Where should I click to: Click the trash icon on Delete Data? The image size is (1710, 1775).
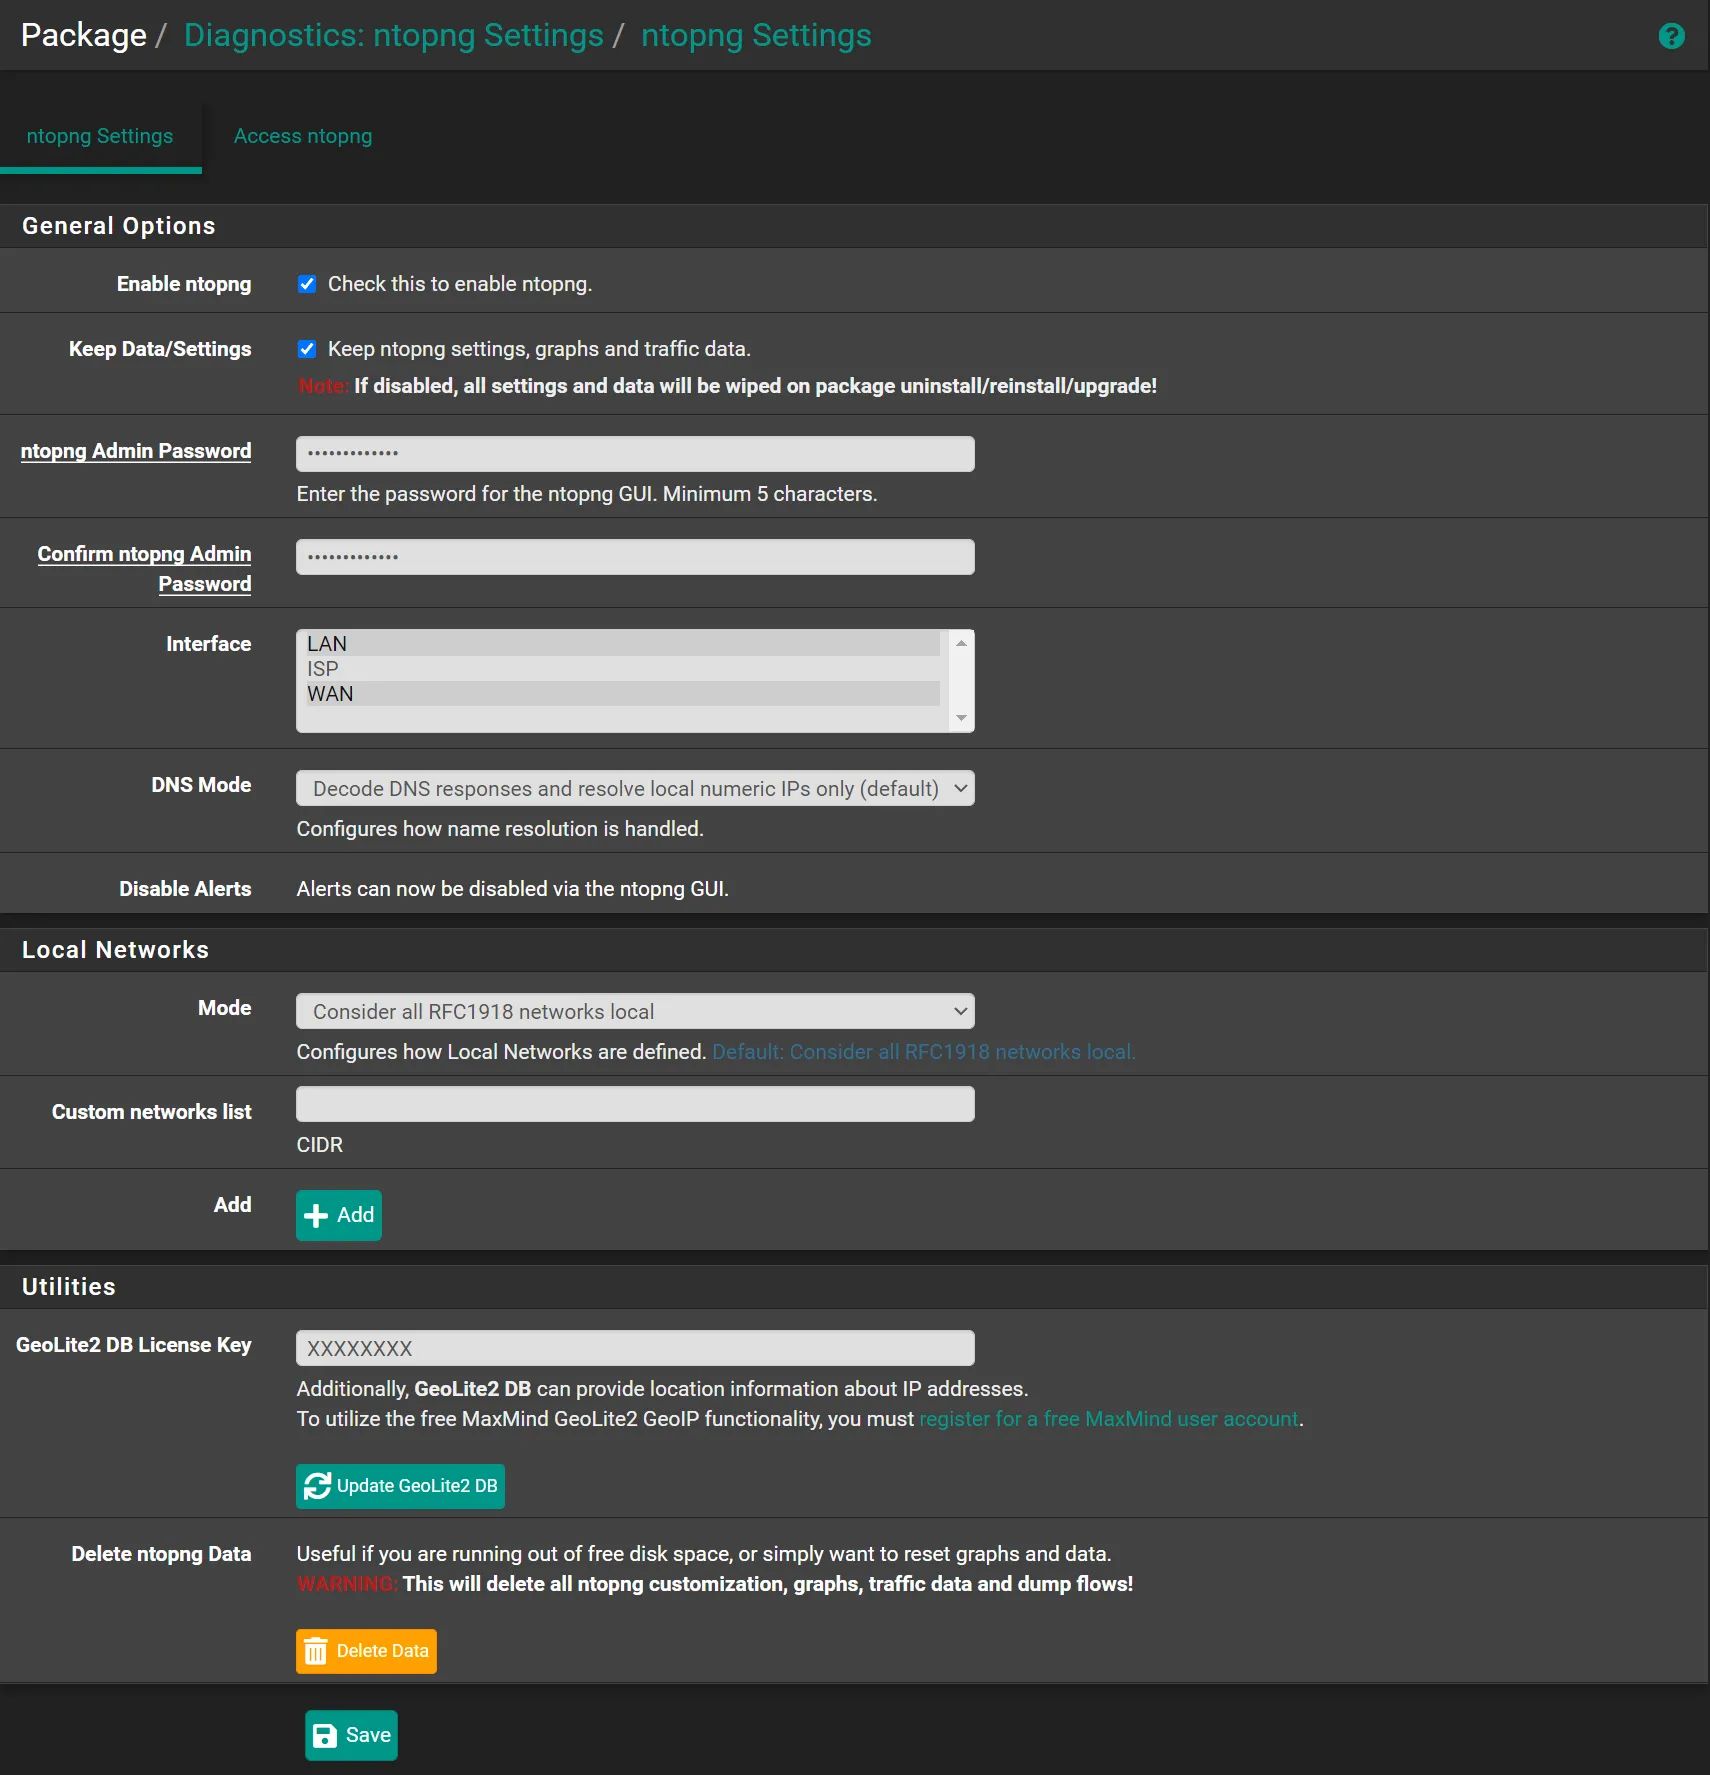(x=316, y=1651)
